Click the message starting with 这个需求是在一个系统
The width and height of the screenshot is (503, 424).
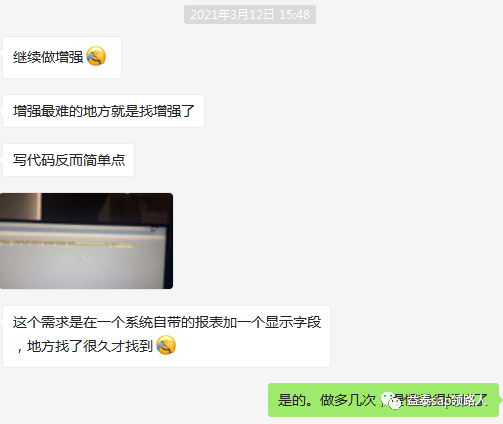pos(166,336)
